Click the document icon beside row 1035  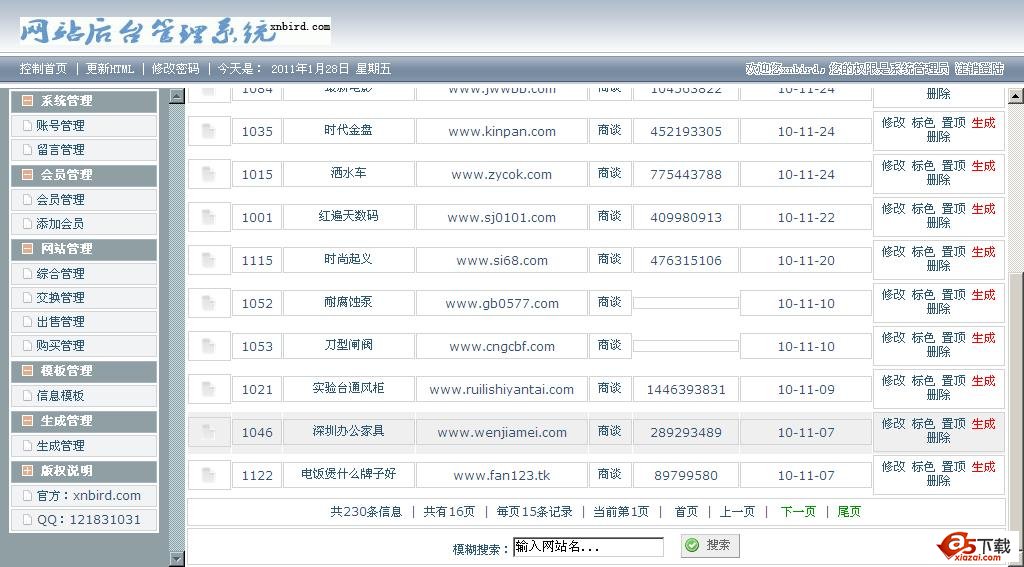208,131
